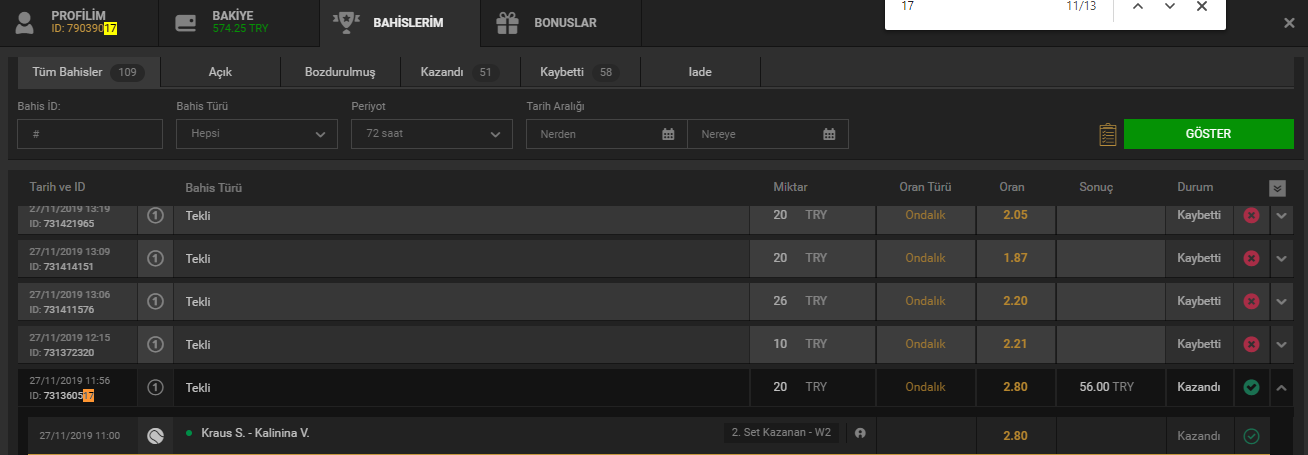Select the Bozdurulmuş tab

pyautogui.click(x=341, y=72)
